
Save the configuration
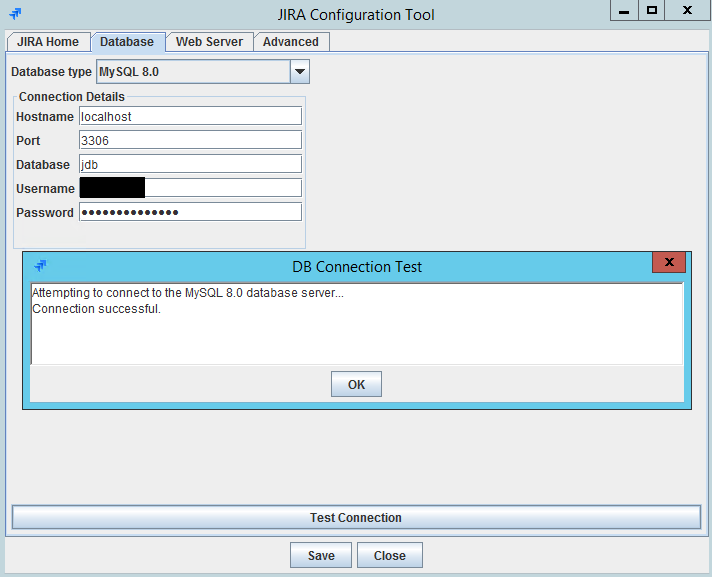[x=321, y=555]
